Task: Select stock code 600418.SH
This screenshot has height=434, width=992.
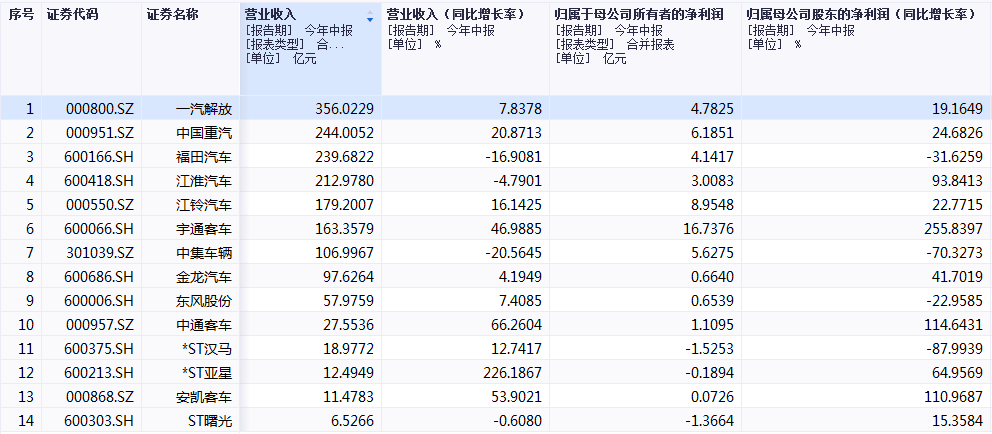Action: point(99,181)
